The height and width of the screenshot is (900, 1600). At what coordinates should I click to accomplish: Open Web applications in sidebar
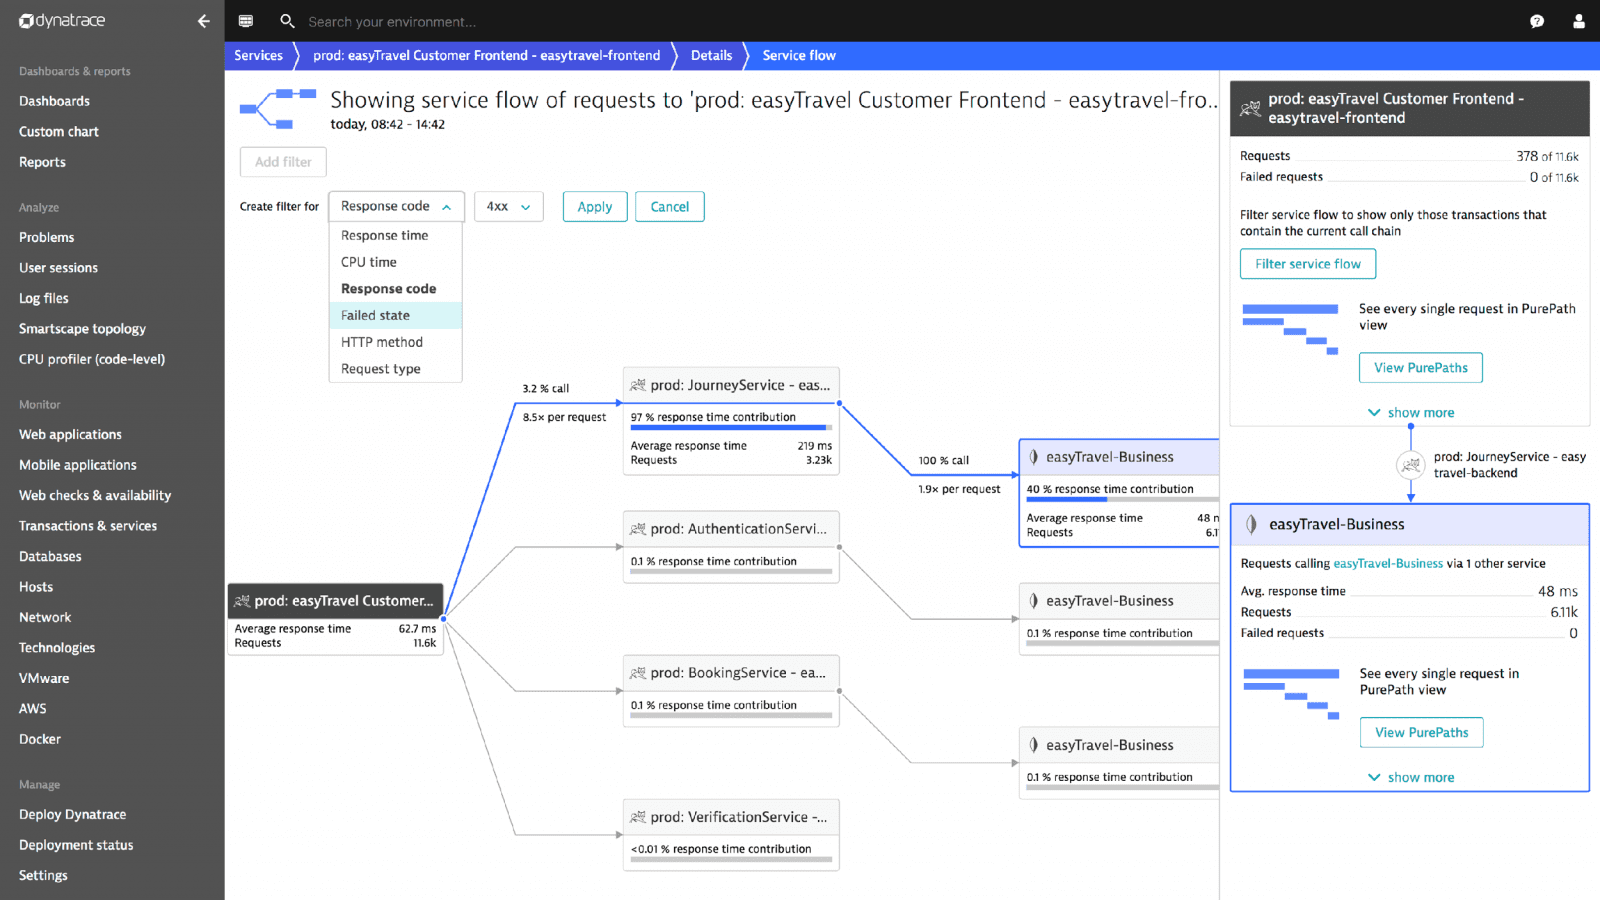point(70,434)
